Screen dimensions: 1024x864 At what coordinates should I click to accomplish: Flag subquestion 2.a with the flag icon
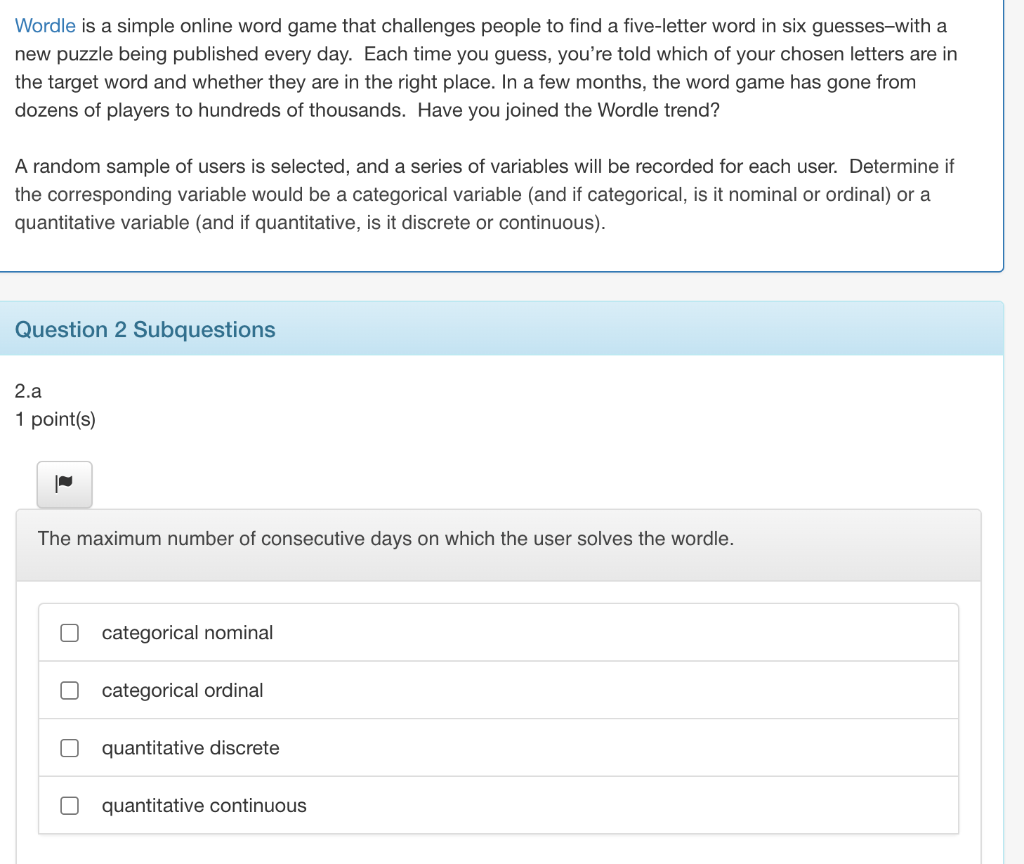[64, 485]
